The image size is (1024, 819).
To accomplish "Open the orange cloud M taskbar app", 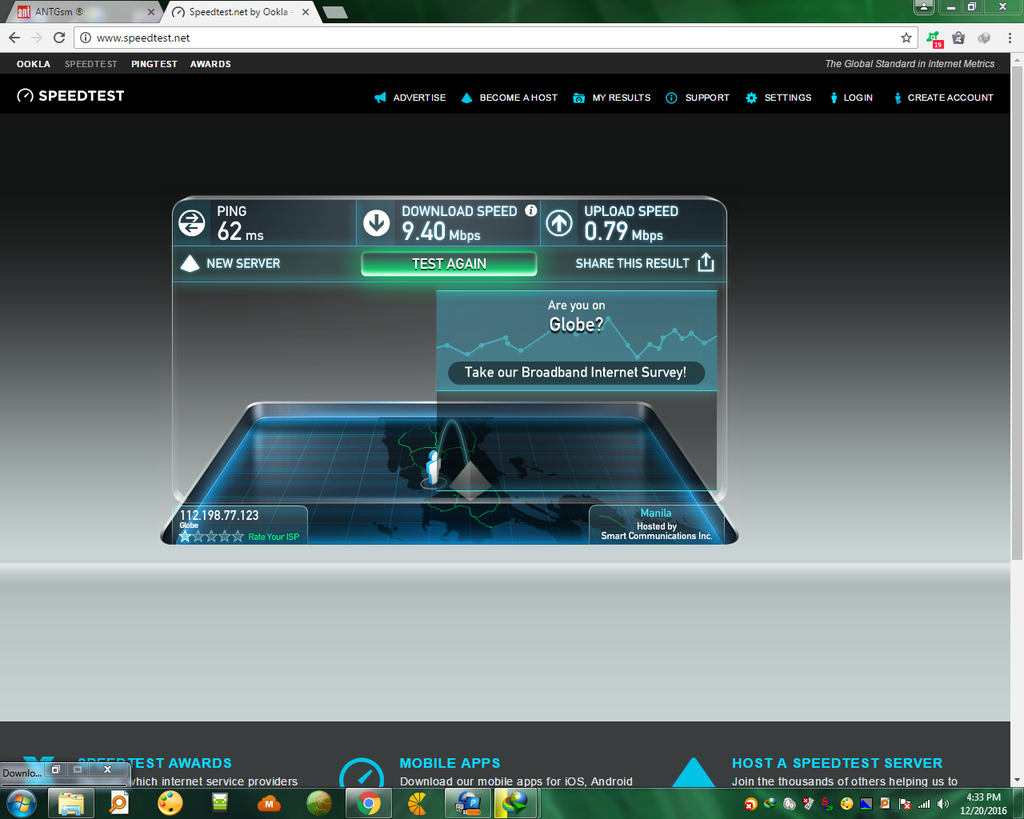I will click(269, 803).
